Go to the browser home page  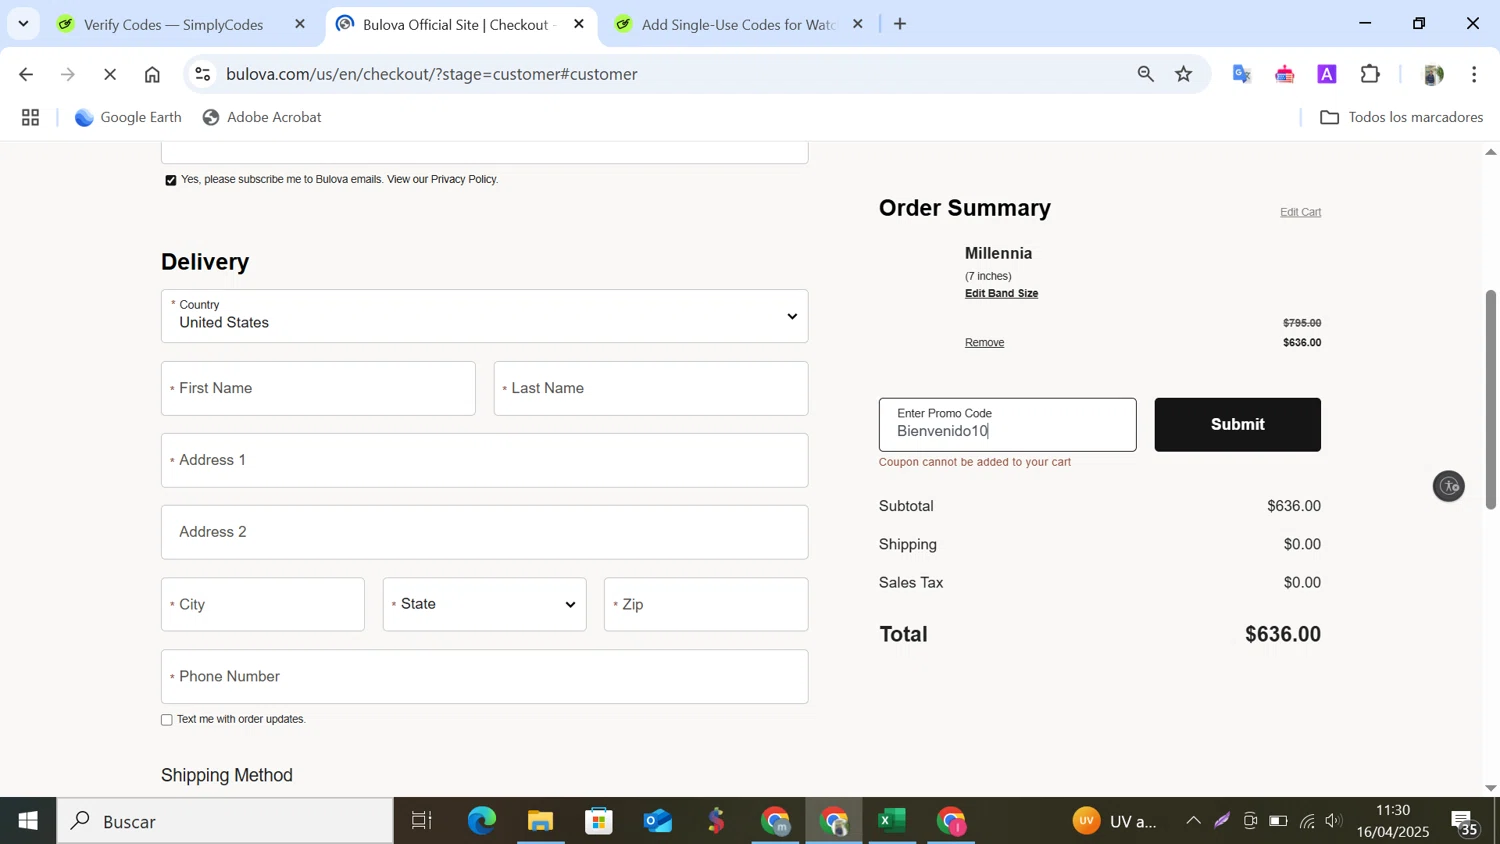point(152,74)
